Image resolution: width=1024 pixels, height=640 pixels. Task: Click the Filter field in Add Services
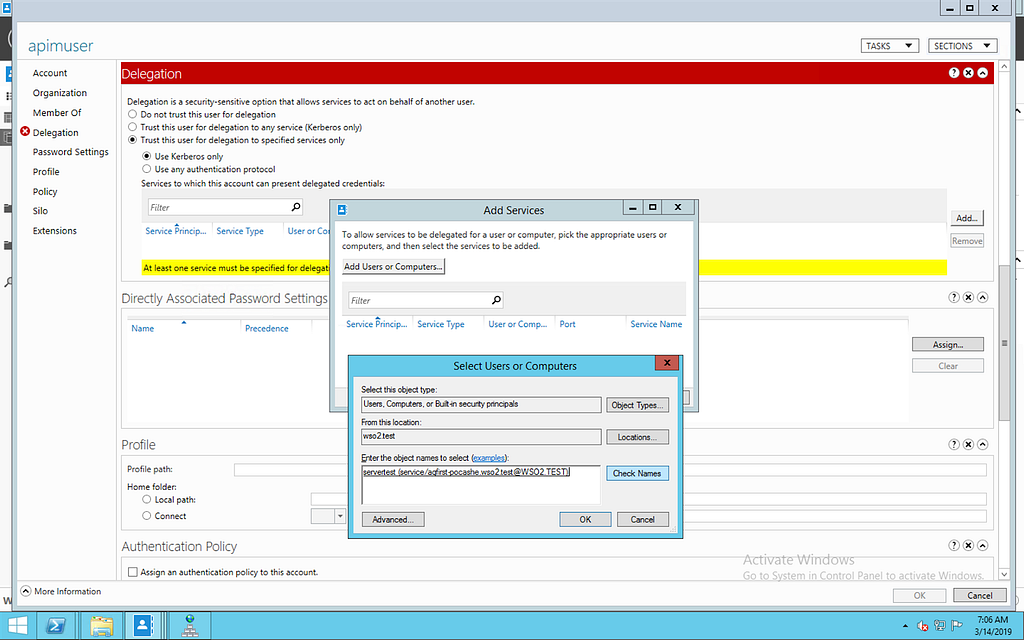[419, 300]
